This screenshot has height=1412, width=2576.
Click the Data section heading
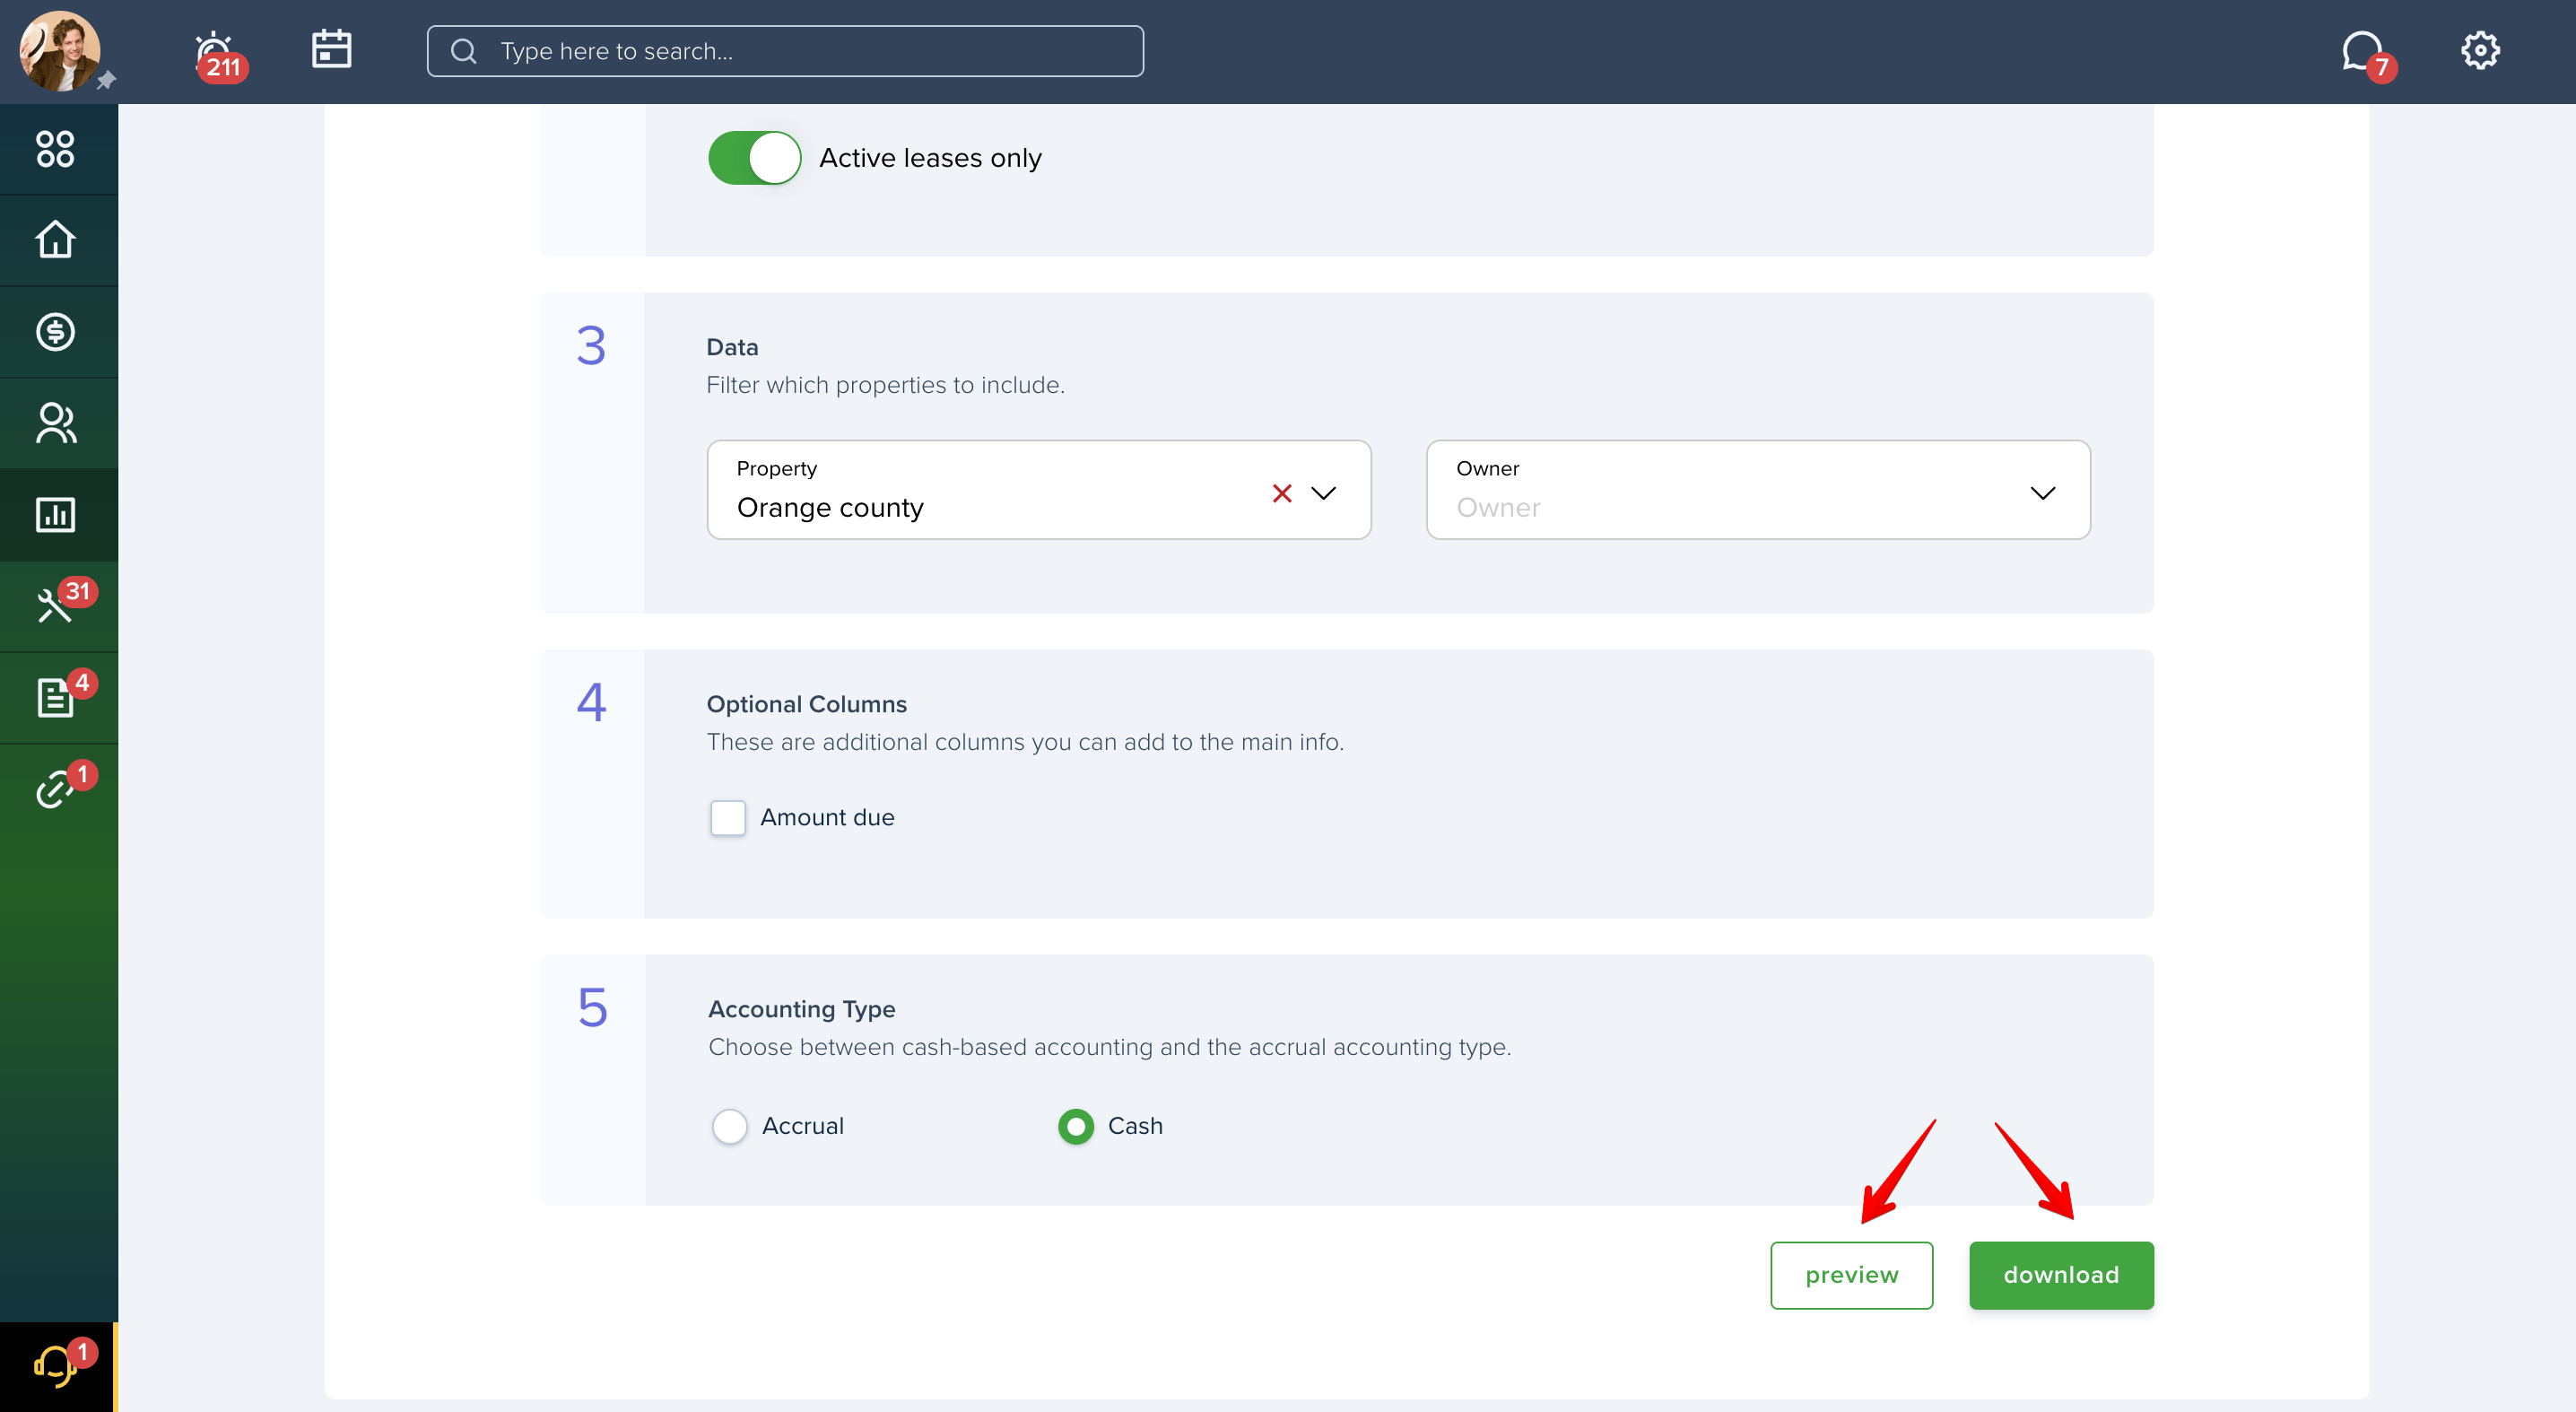pyautogui.click(x=733, y=347)
